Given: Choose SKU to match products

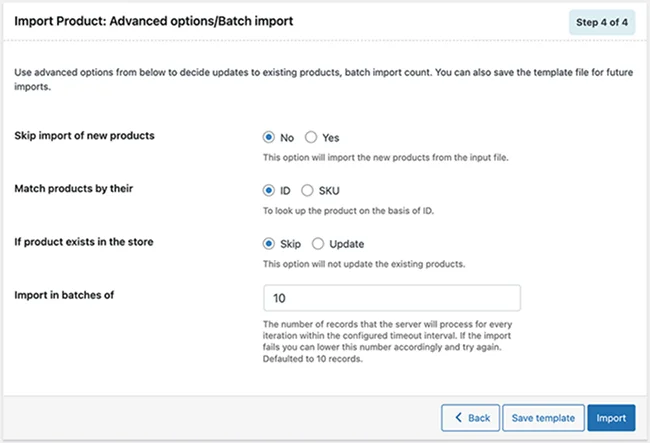Looking at the screenshot, I should [x=308, y=191].
